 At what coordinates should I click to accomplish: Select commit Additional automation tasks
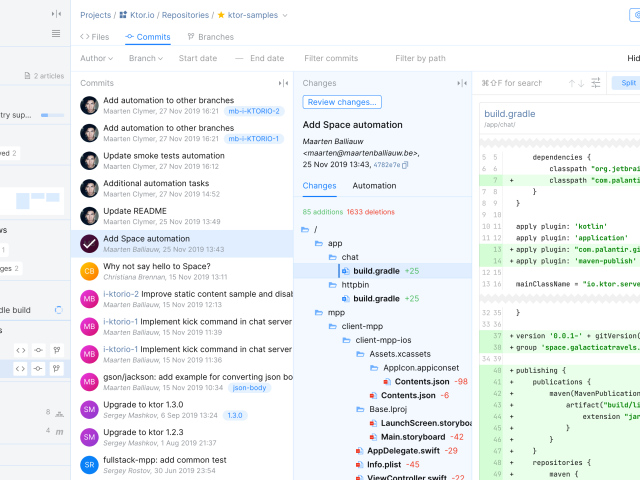[182, 189]
